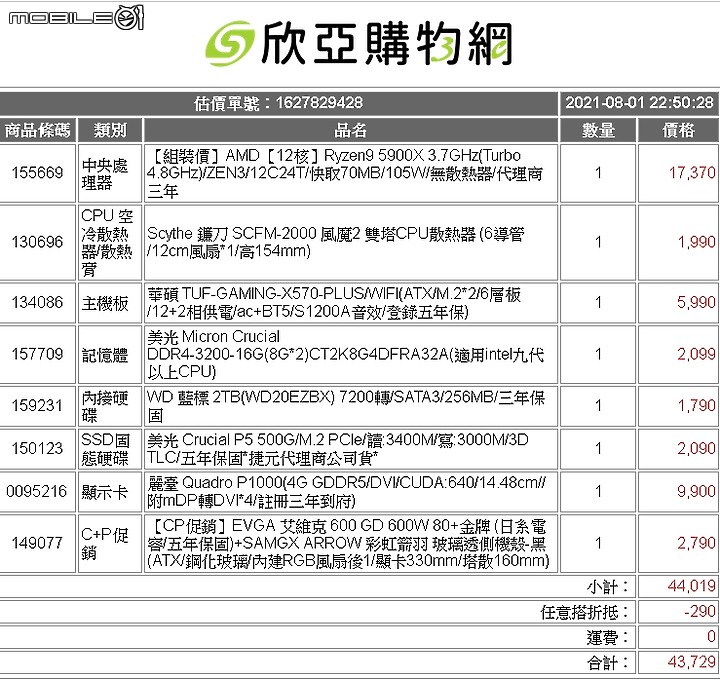Click the 顯示卡 category cell
This screenshot has width=720, height=680.
coord(110,492)
